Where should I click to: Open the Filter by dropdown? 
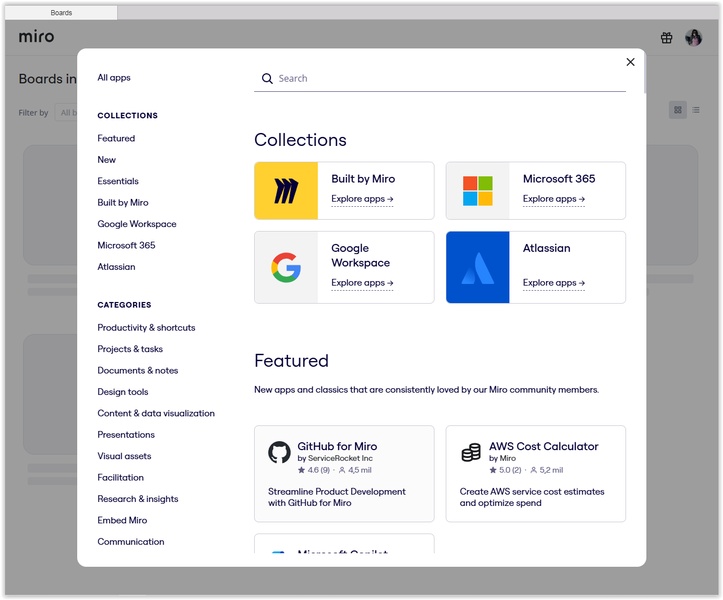click(66, 113)
